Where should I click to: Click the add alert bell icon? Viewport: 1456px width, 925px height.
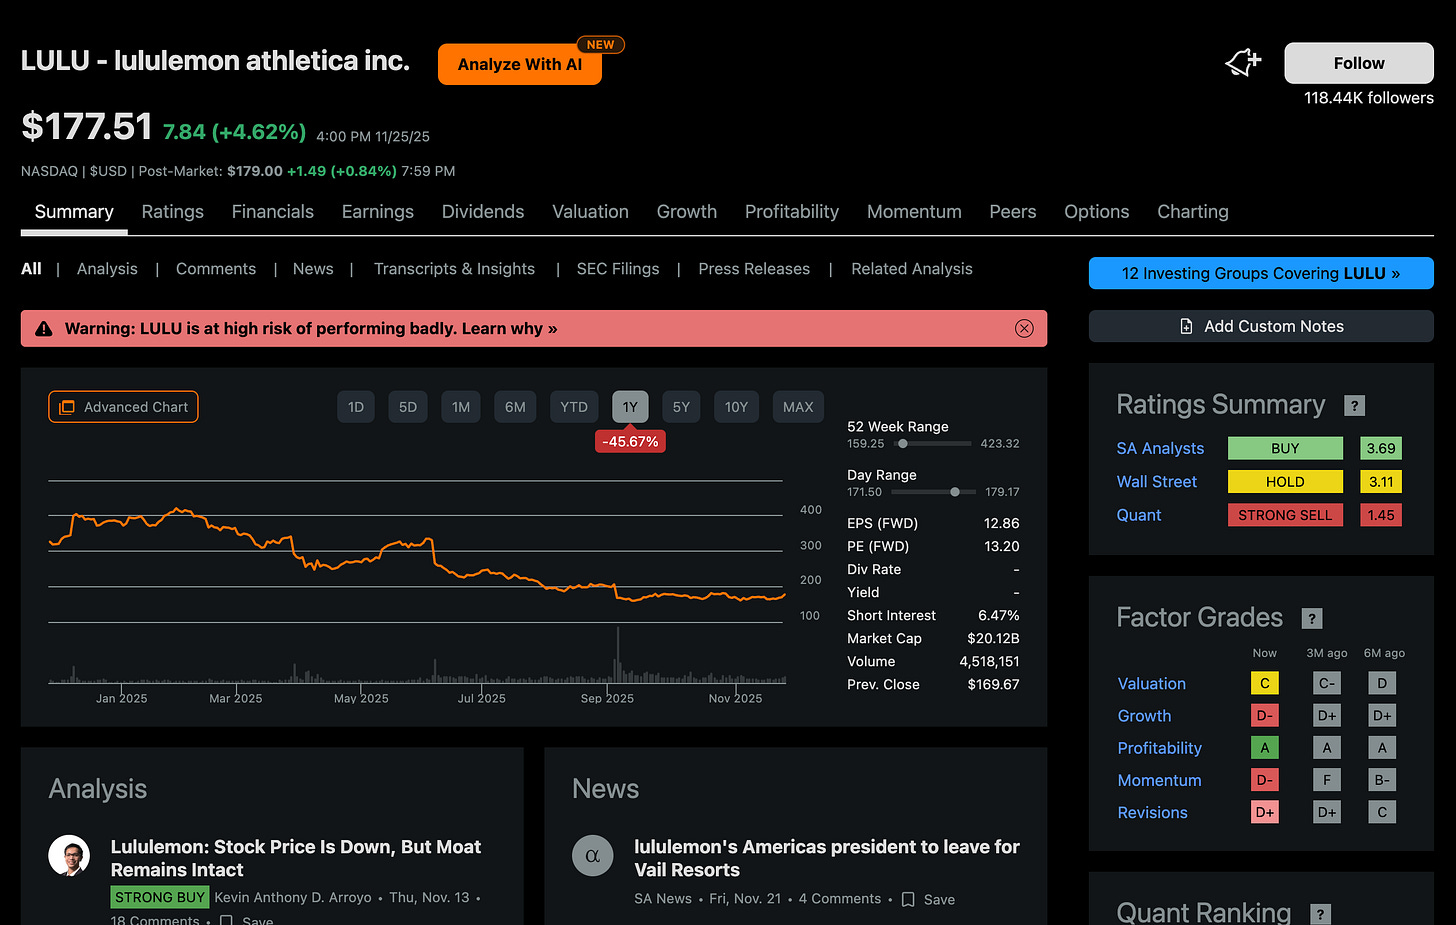(x=1243, y=62)
